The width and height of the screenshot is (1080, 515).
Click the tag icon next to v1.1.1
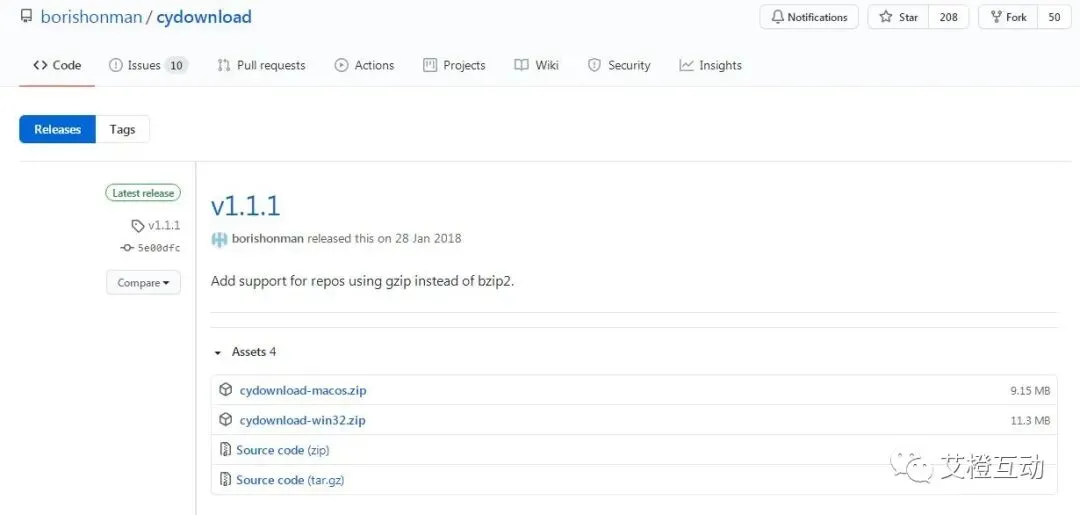(138, 226)
